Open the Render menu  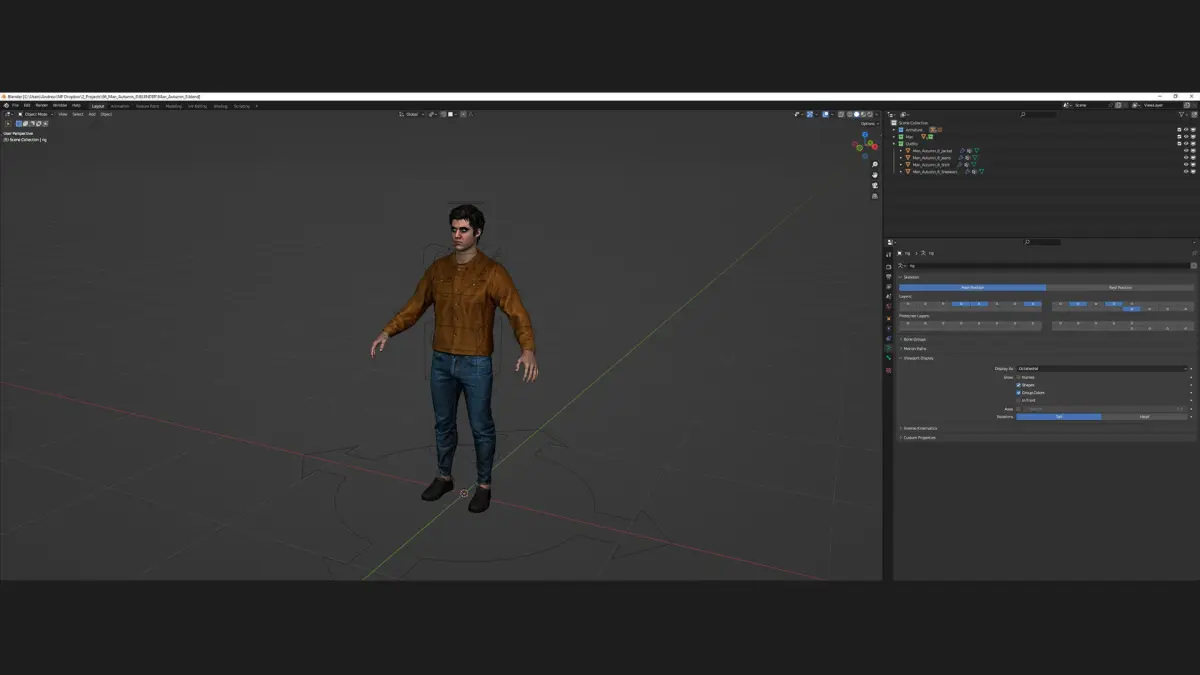pos(41,105)
